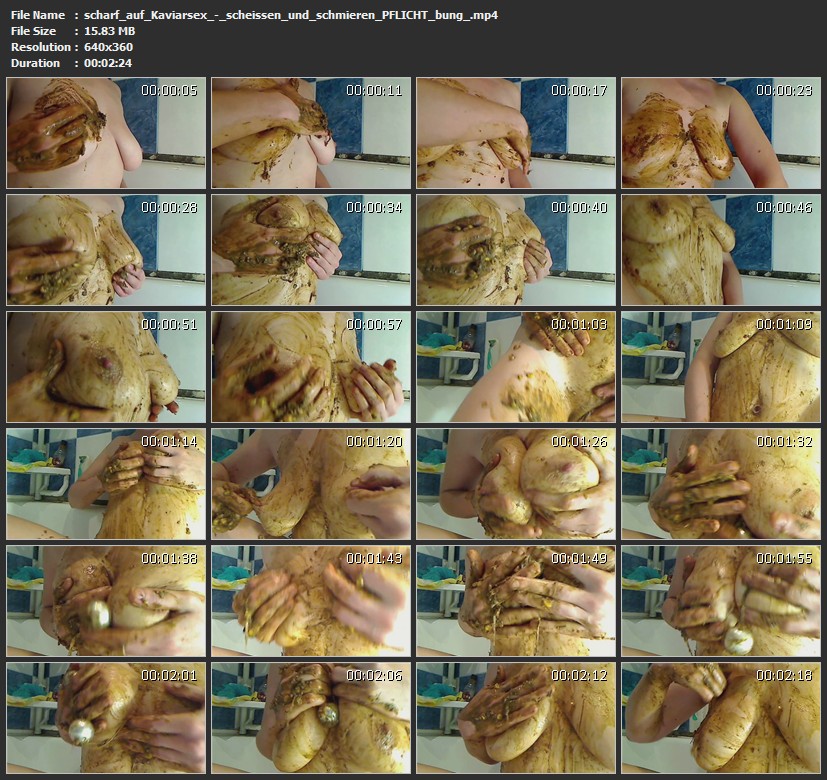Select the thumbnail marked 00:00:40
Screen dimensions: 827x780
click(515, 250)
